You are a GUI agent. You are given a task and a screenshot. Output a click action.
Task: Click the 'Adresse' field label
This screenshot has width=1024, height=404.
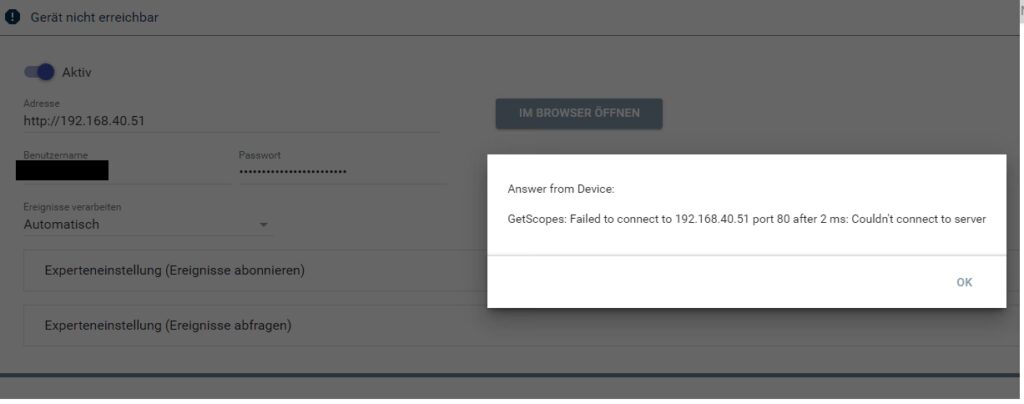click(41, 103)
